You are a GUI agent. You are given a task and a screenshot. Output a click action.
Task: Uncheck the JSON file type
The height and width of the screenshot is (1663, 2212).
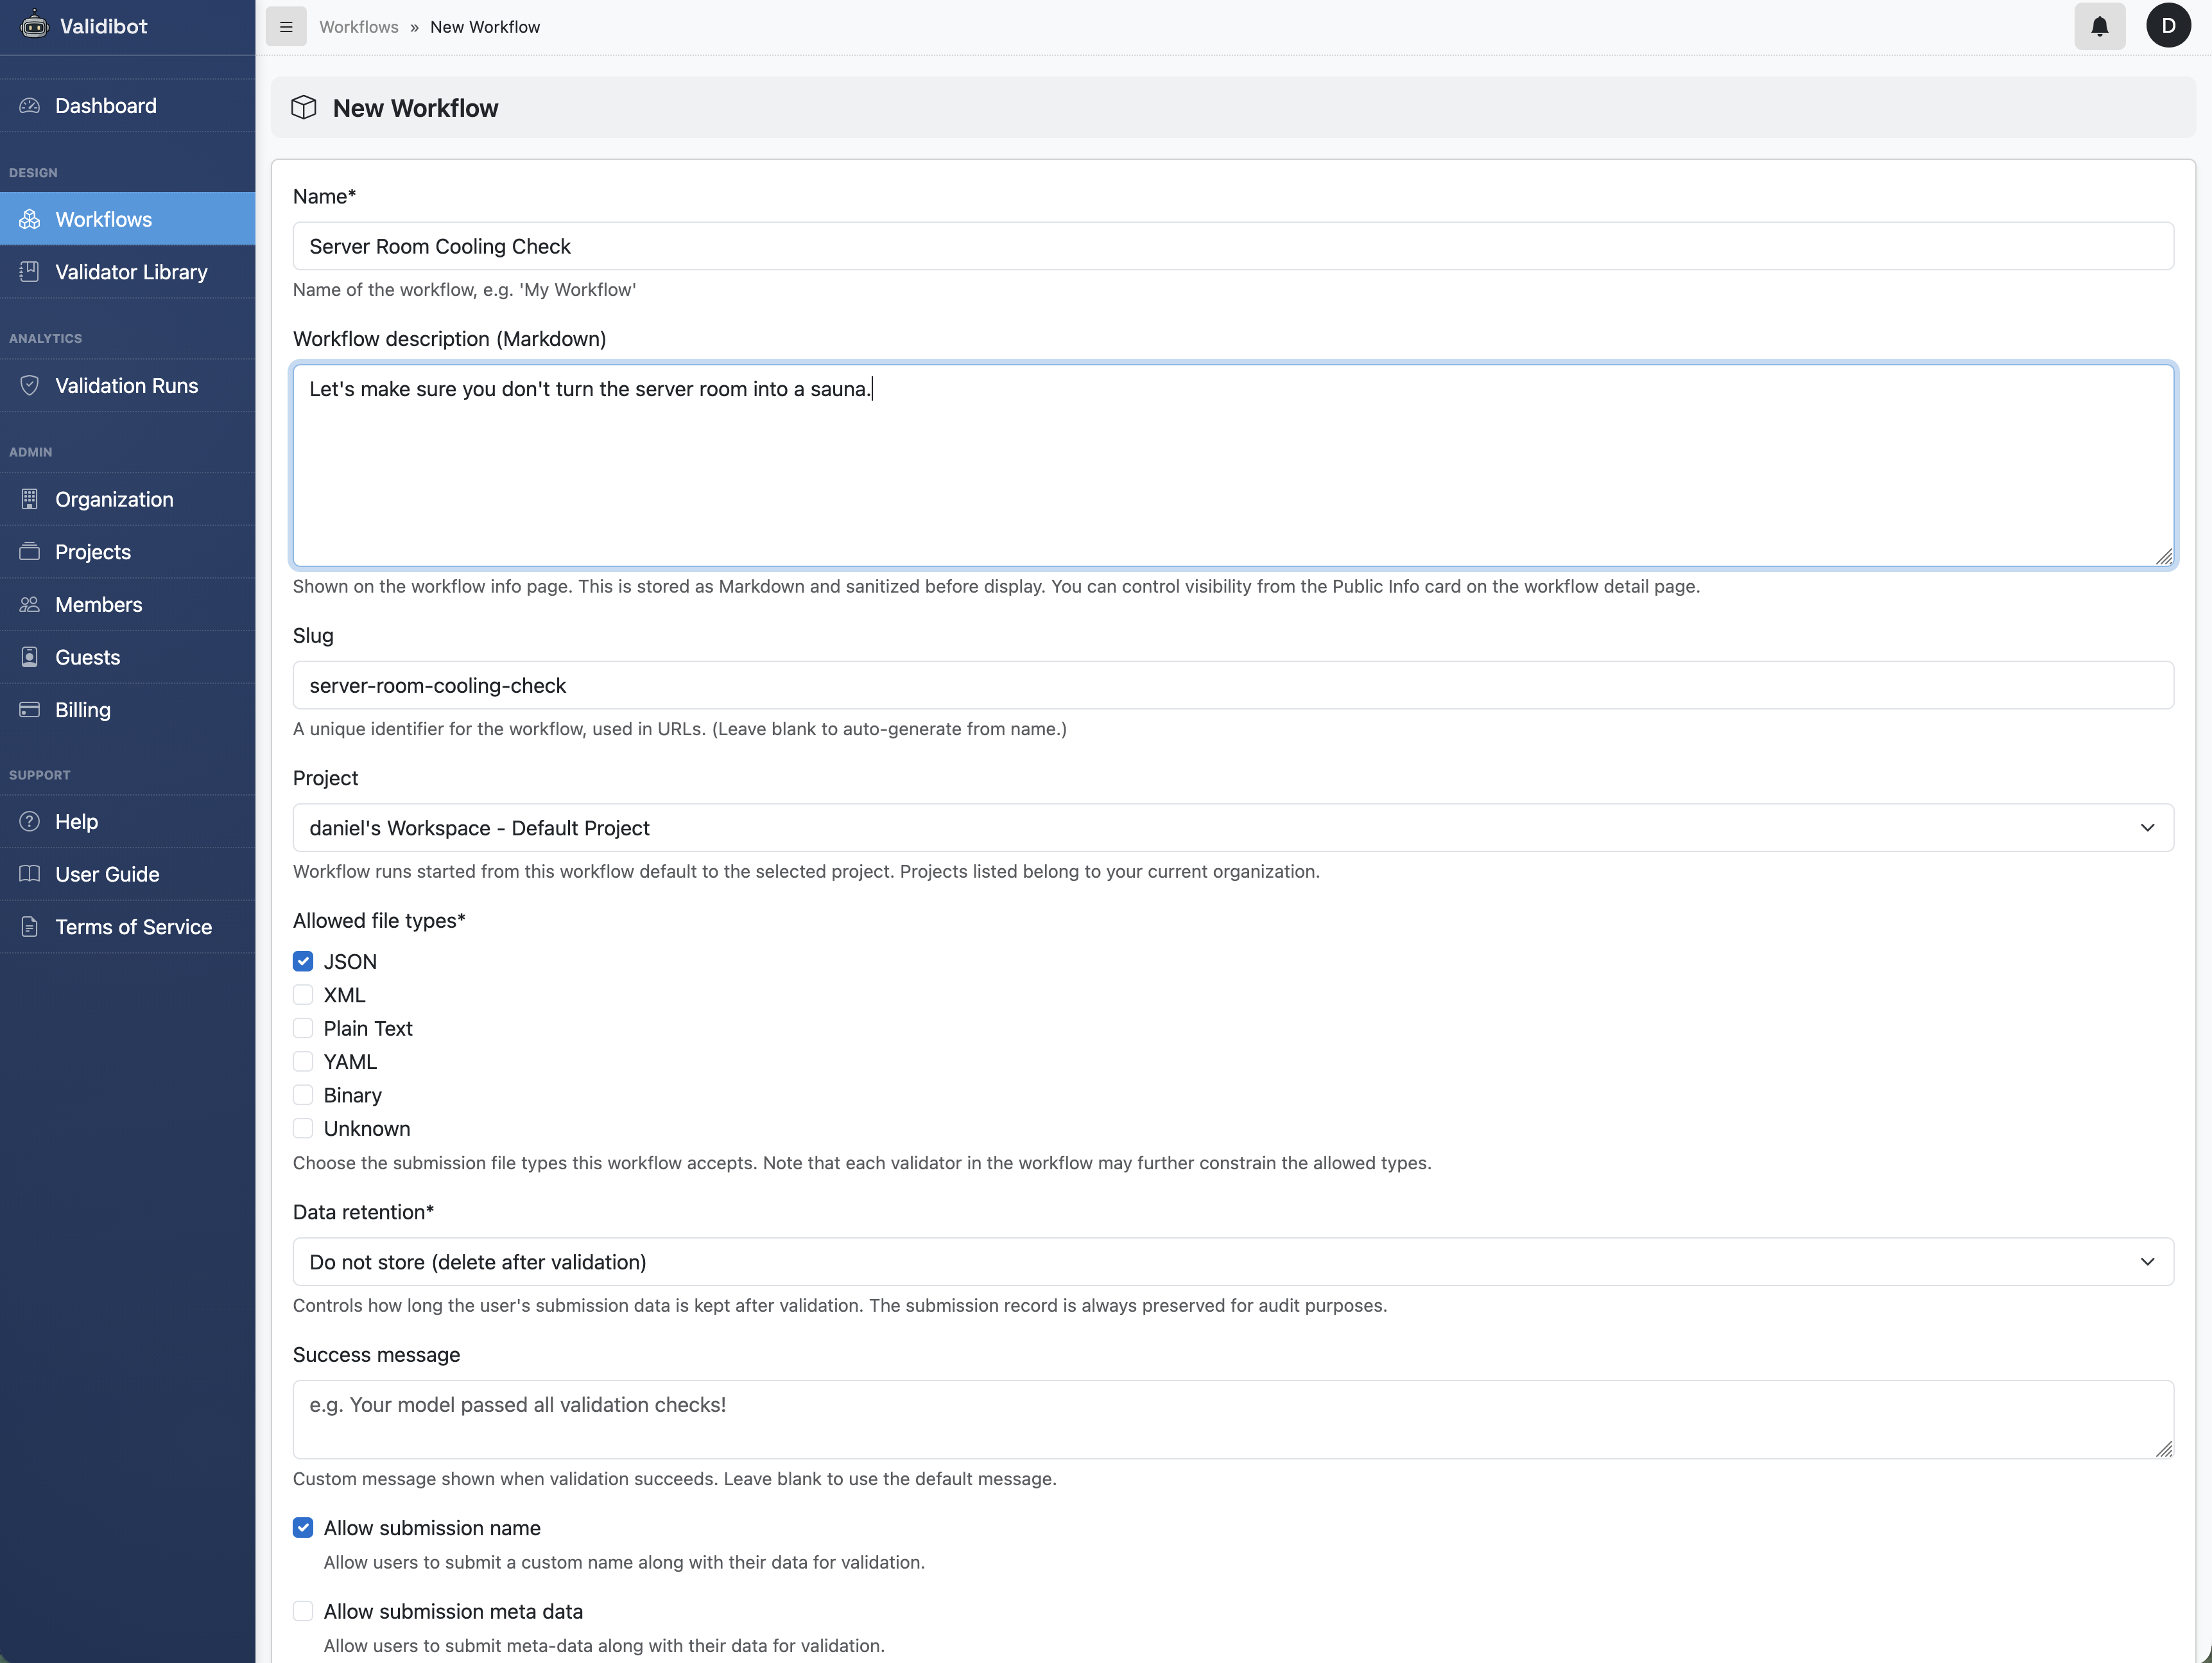tap(303, 961)
